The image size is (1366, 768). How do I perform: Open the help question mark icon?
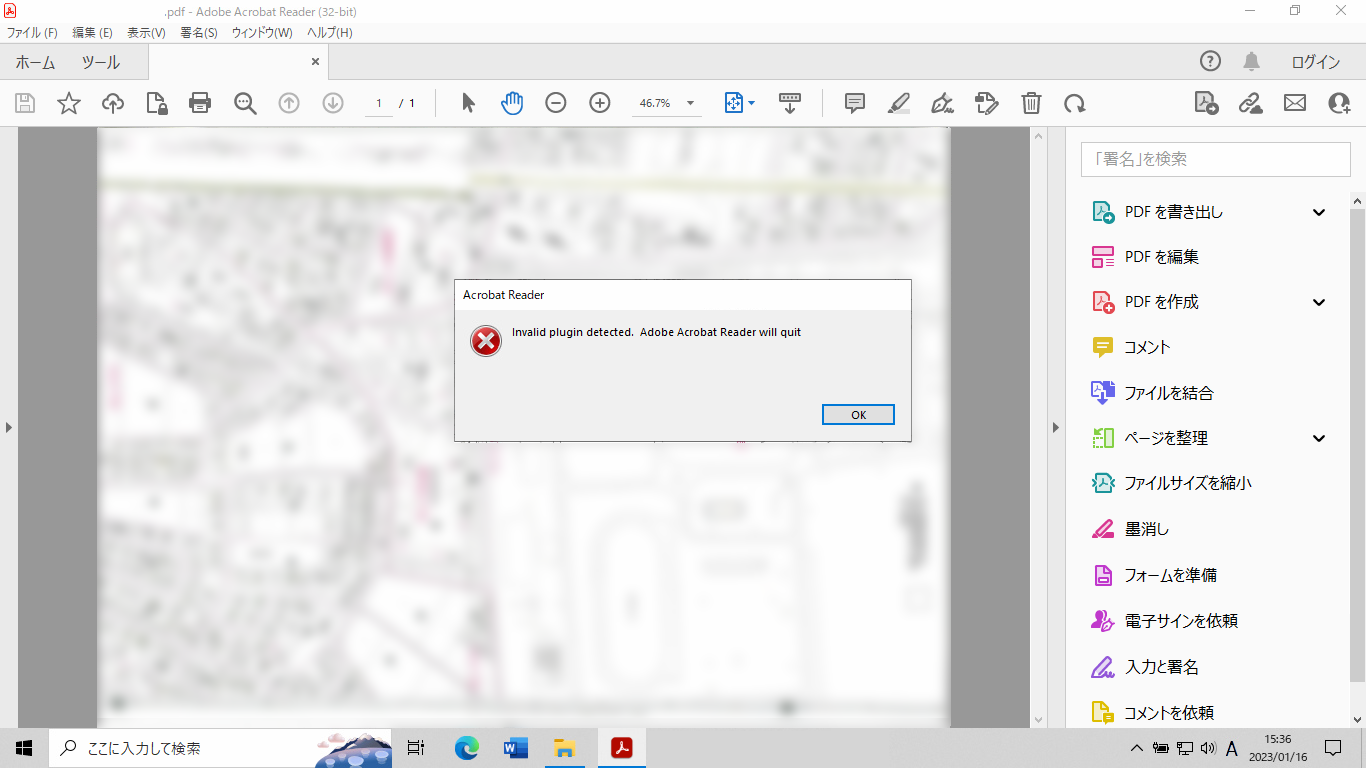pyautogui.click(x=1210, y=62)
